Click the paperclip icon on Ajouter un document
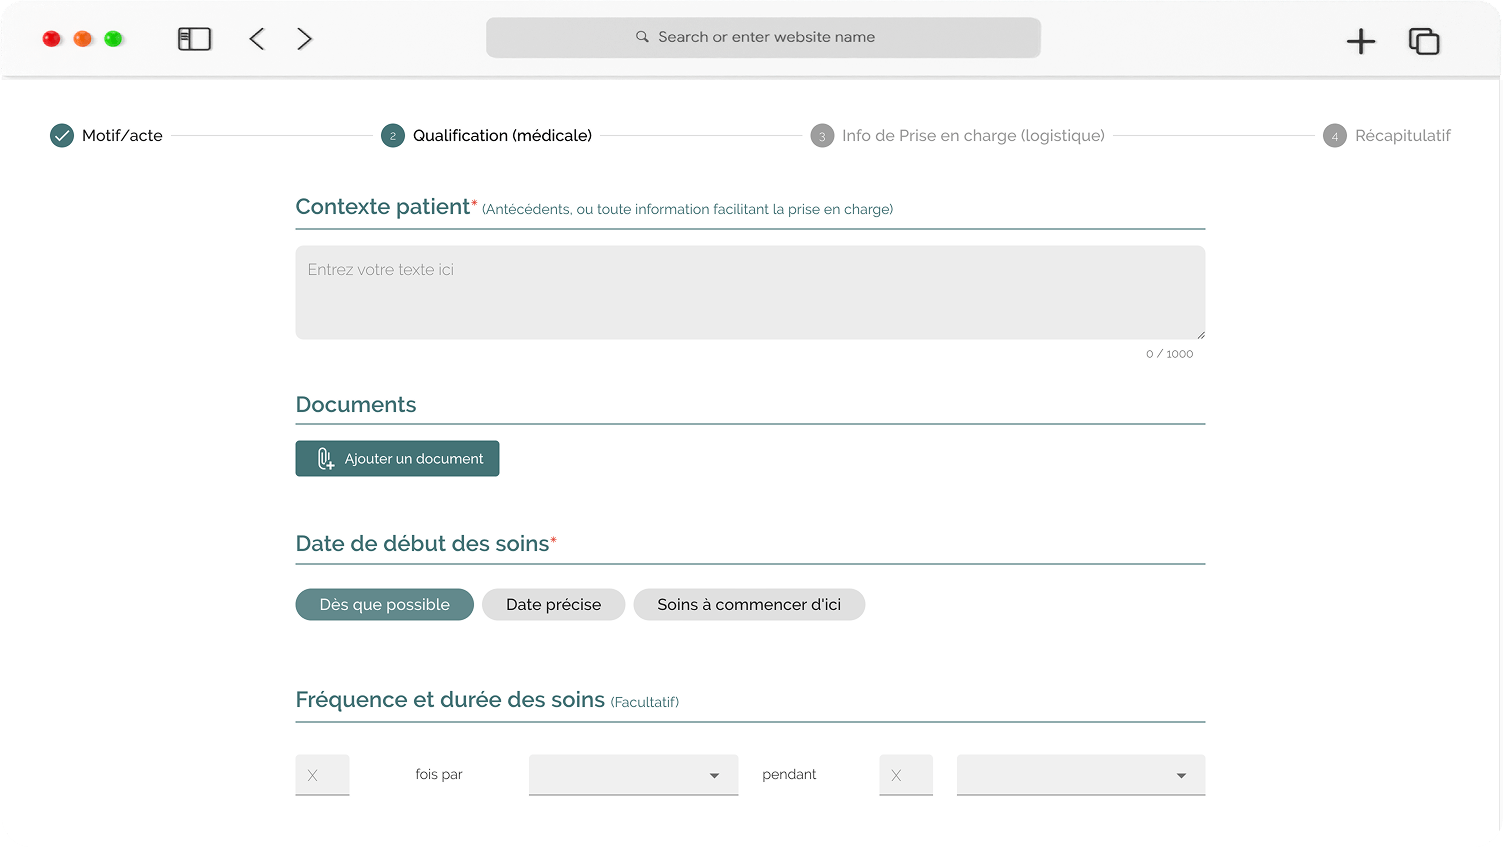 click(x=326, y=459)
